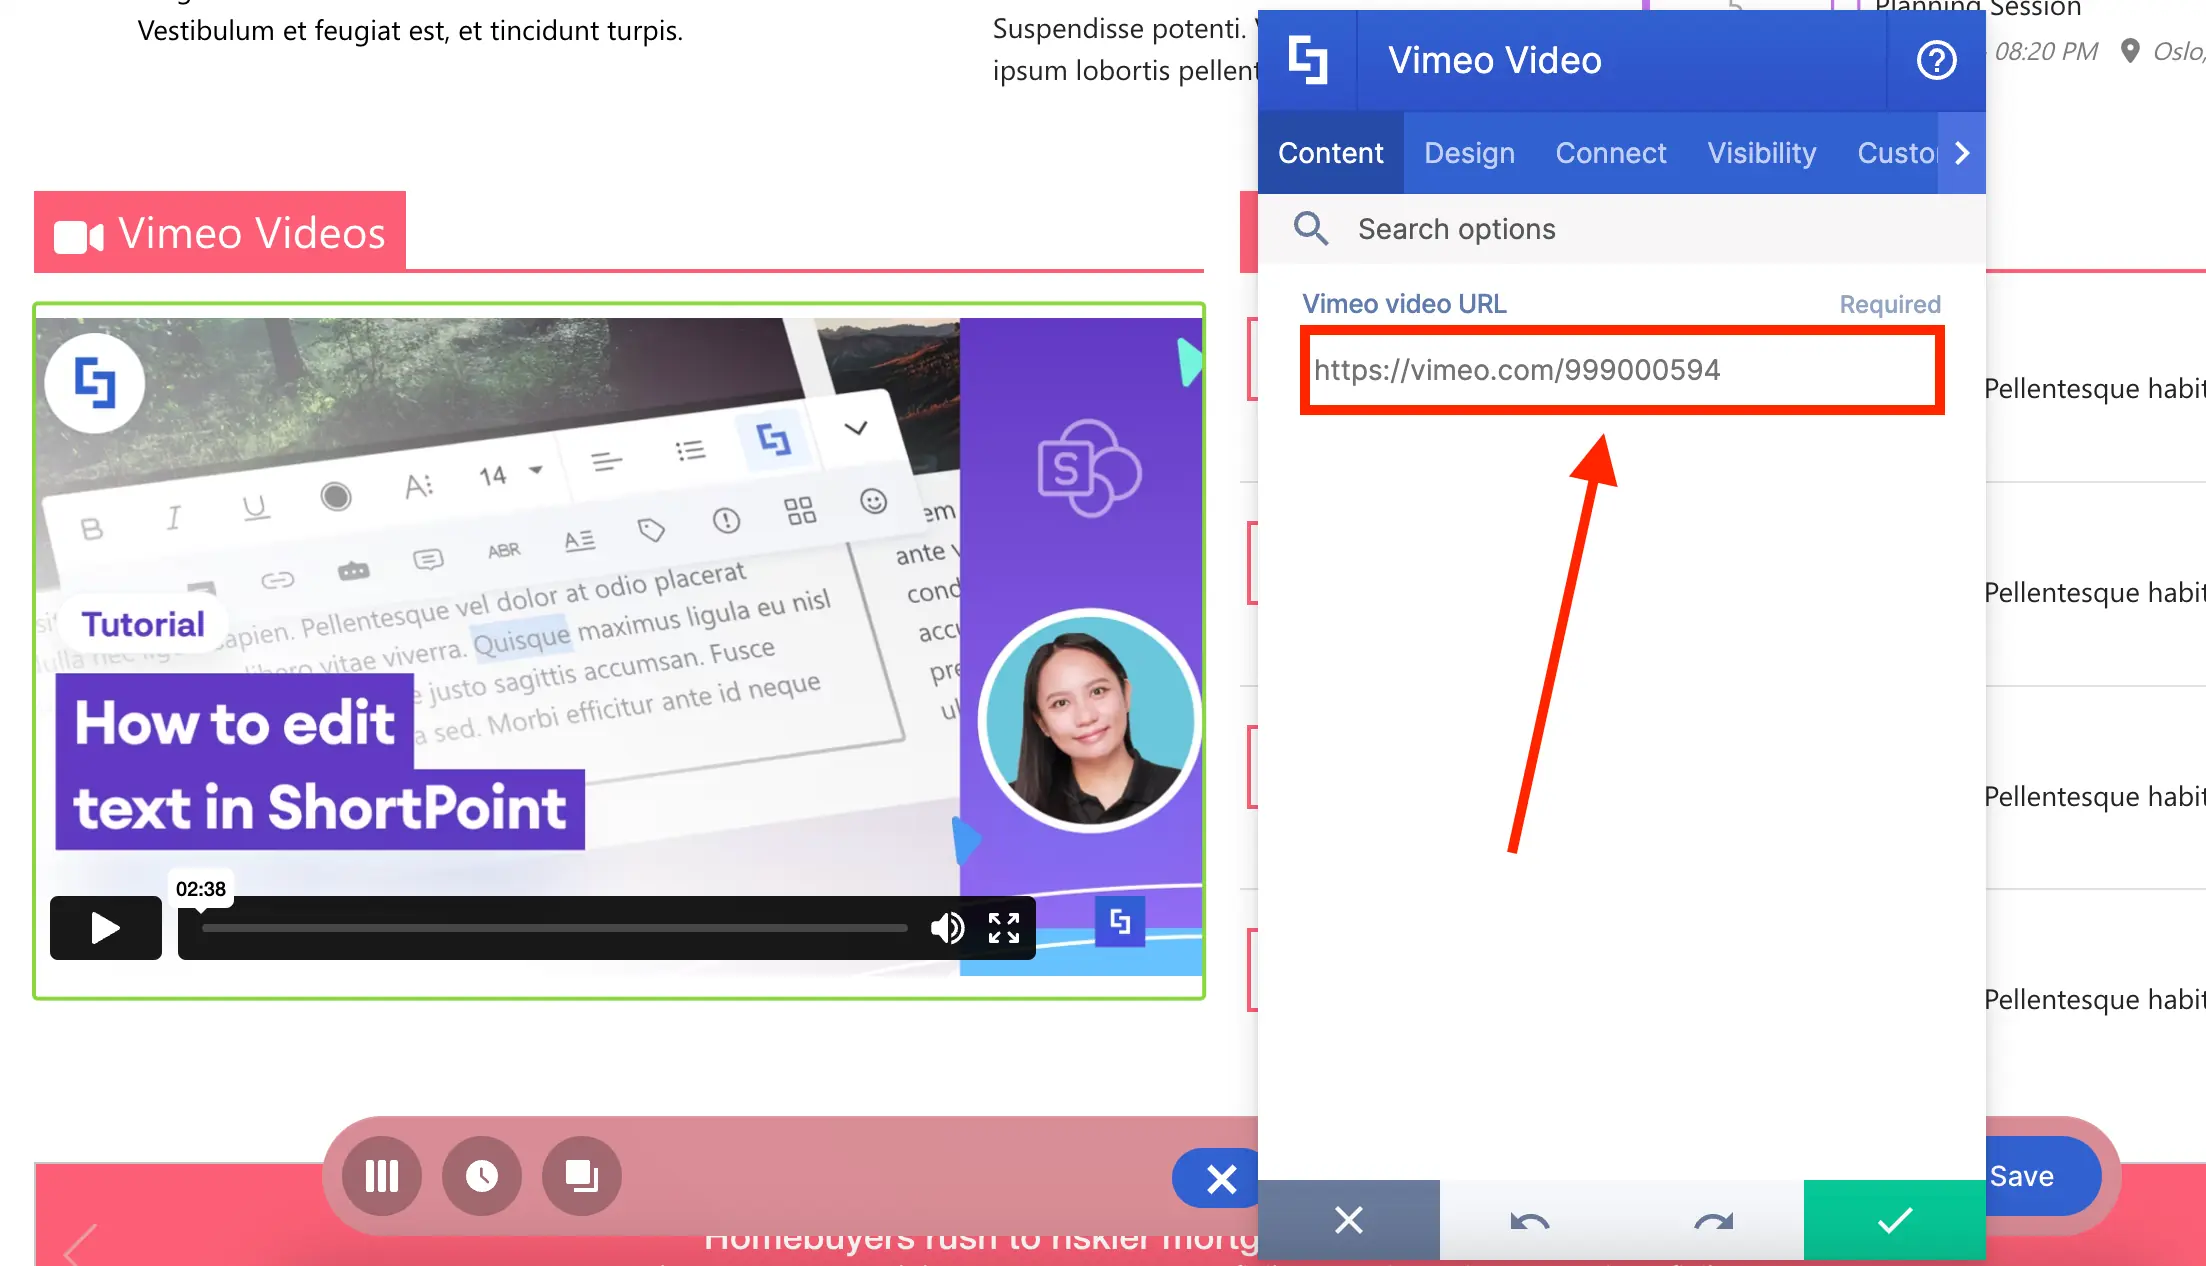The width and height of the screenshot is (2206, 1266).
Task: Open the history clock icon in bottom toolbar
Action: (x=481, y=1176)
